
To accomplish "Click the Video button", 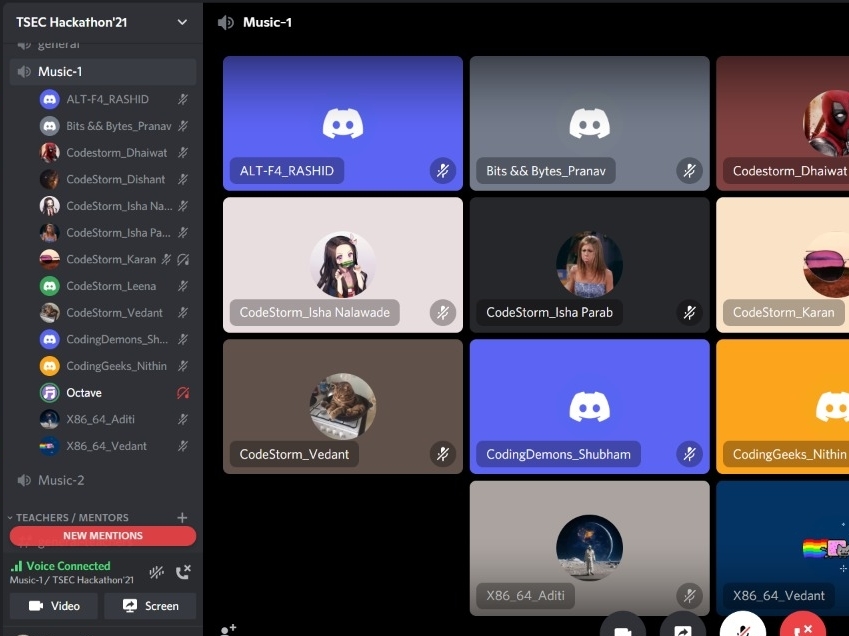I will [x=54, y=606].
